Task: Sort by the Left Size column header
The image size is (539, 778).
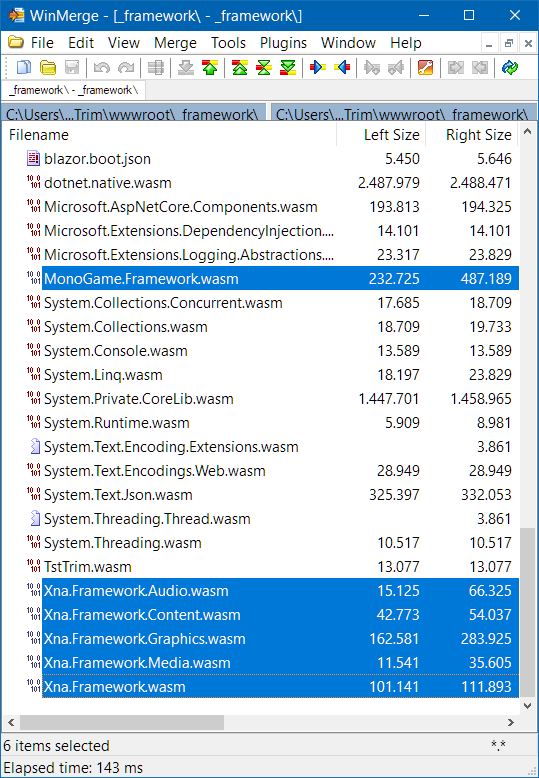Action: point(381,135)
